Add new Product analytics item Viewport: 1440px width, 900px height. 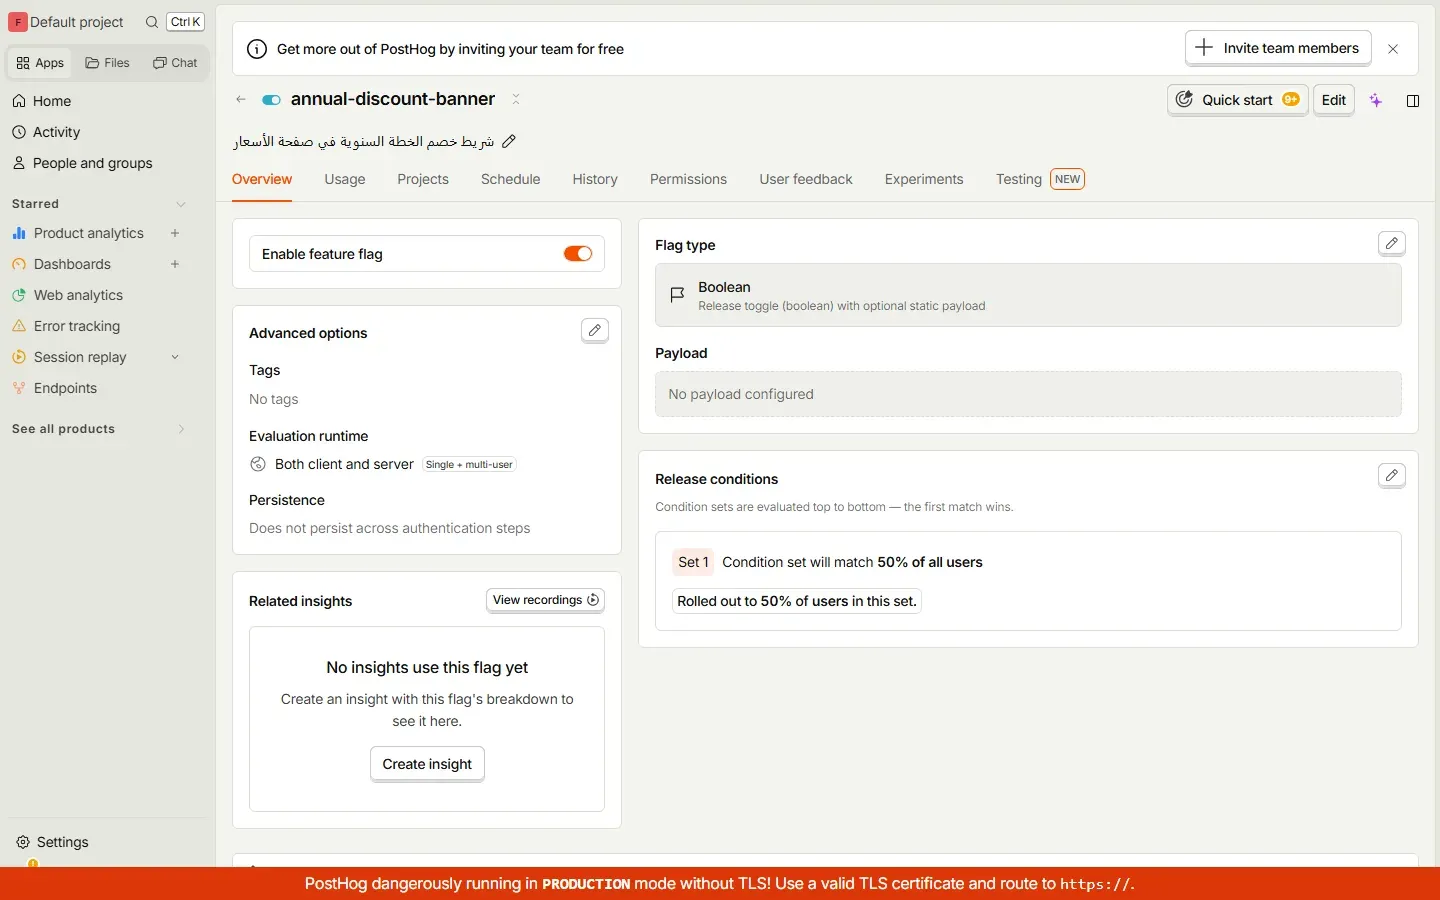click(x=175, y=233)
